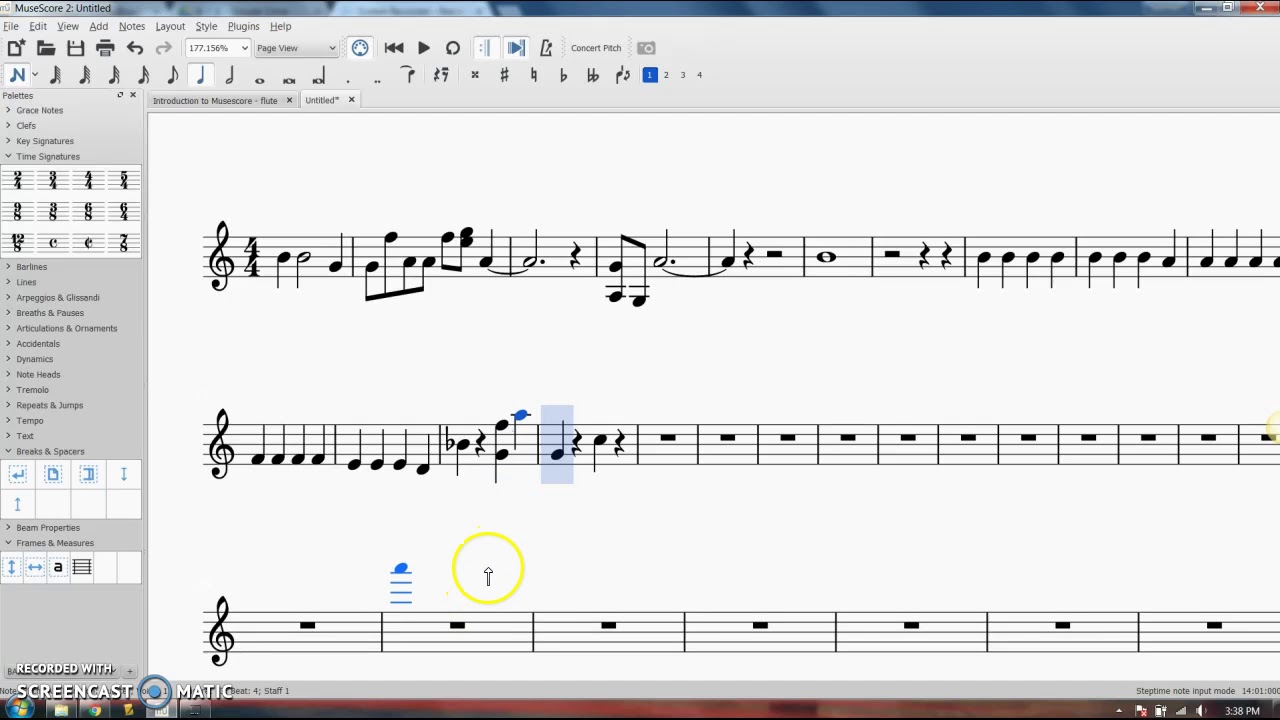The height and width of the screenshot is (720, 1280).
Task: Switch to Introduction to Musescore - flute tab
Action: pos(215,101)
